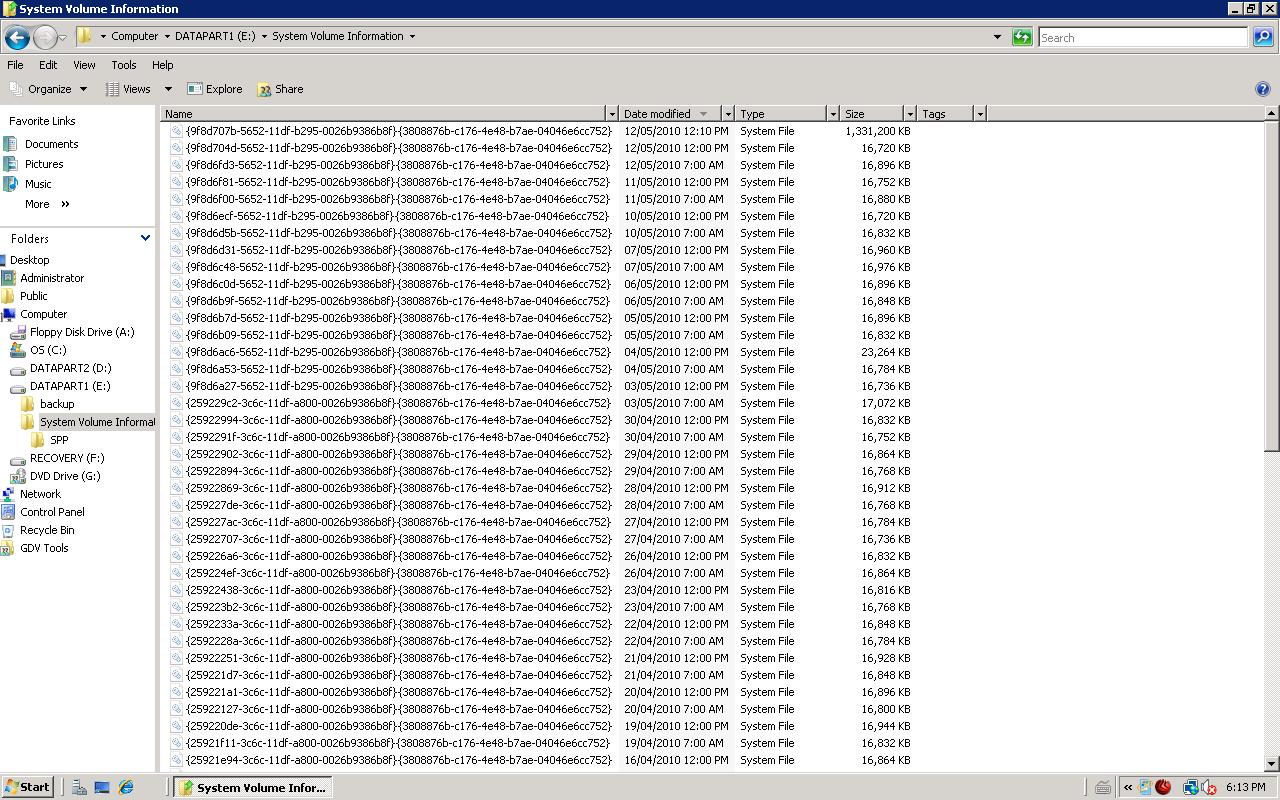Open the network status tray icon

[x=1189, y=786]
